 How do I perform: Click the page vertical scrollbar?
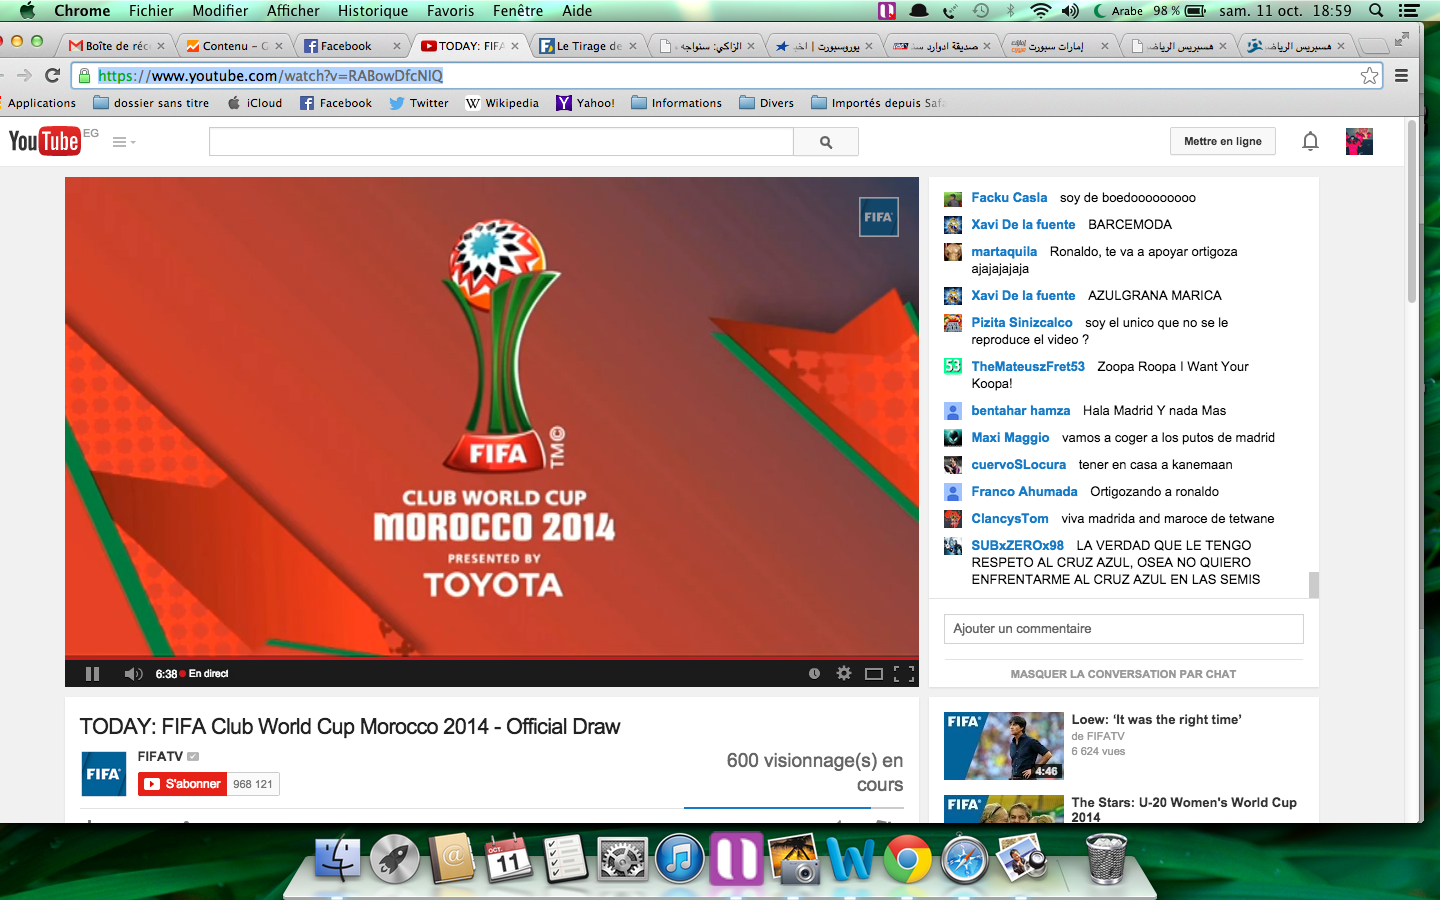[1412, 212]
